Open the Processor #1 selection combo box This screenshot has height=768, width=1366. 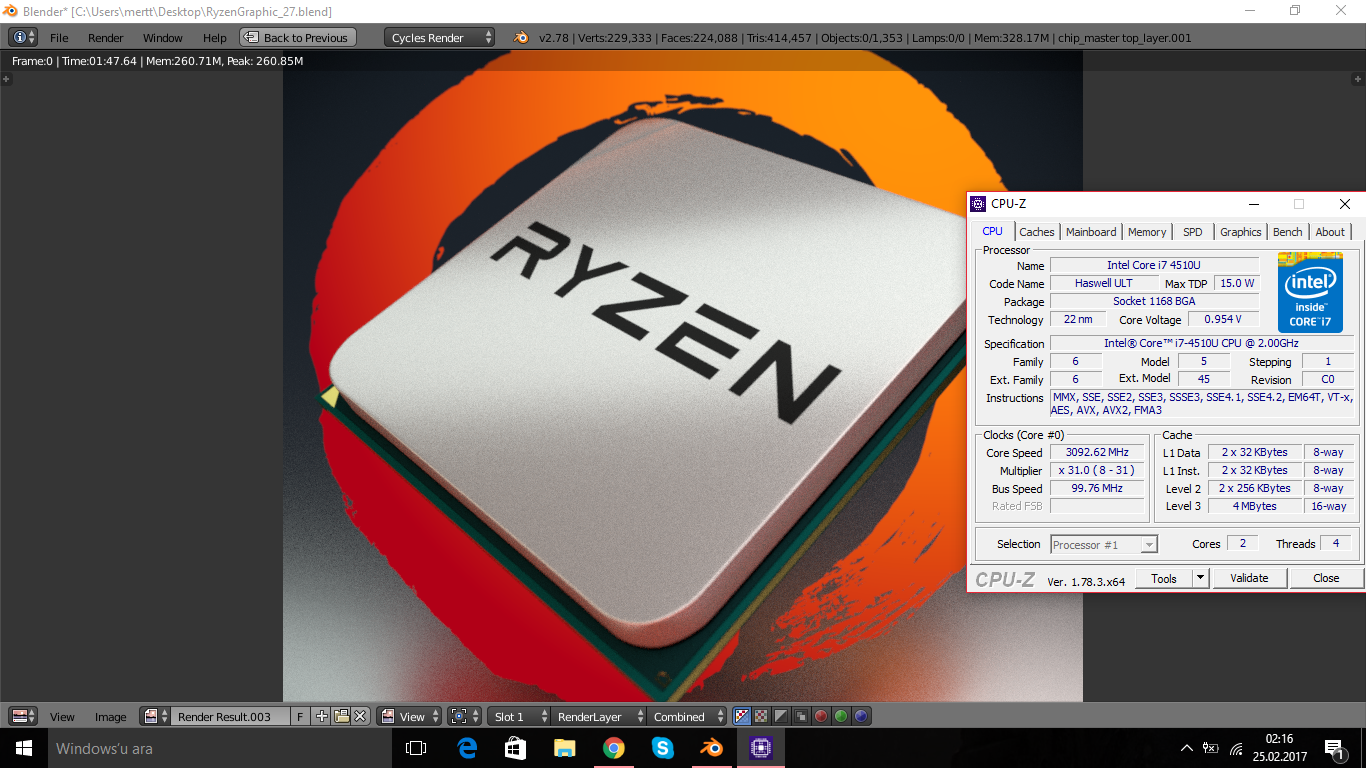click(x=1104, y=545)
